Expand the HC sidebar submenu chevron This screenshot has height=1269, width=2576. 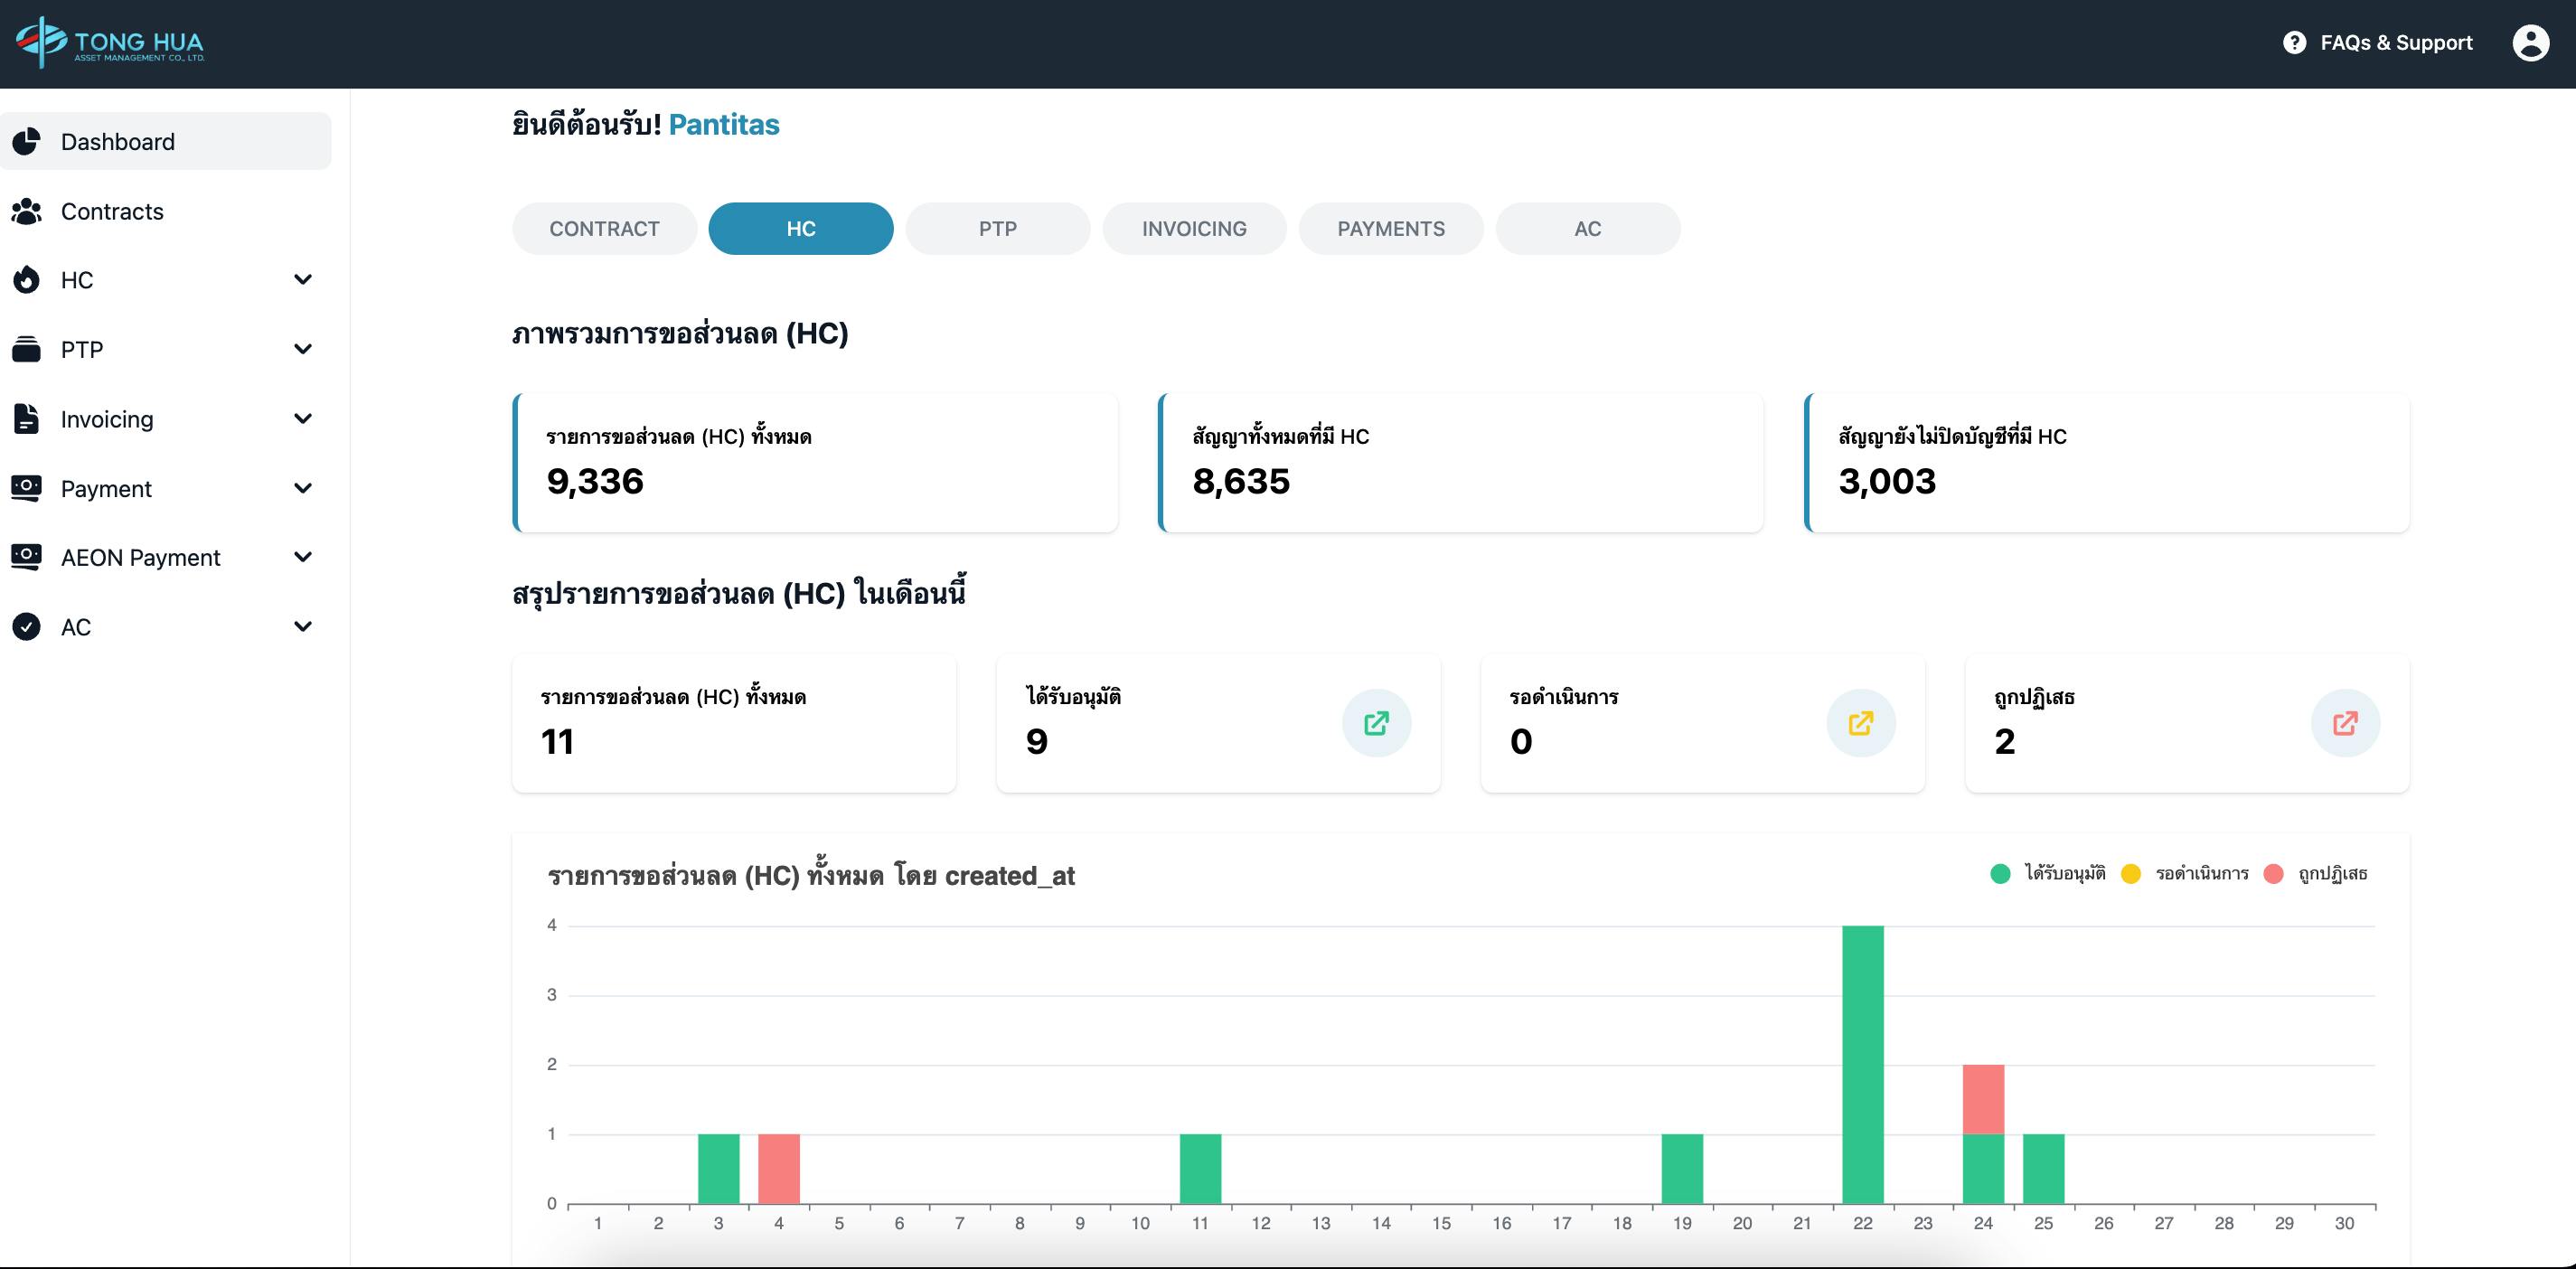point(303,279)
